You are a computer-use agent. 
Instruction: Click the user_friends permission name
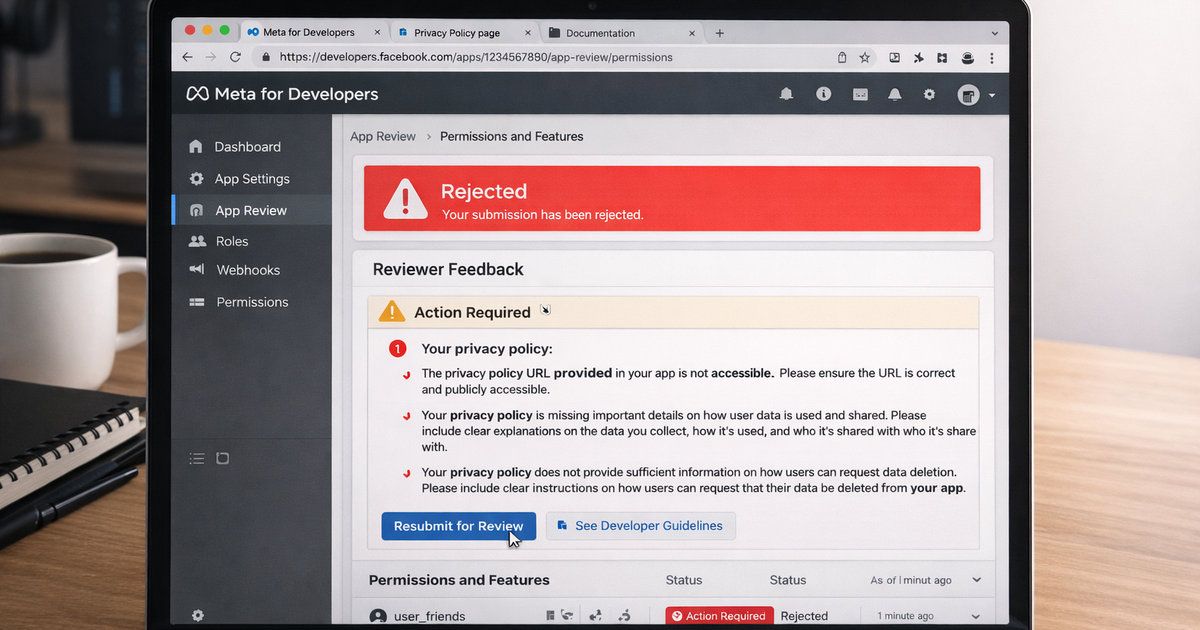pos(430,616)
